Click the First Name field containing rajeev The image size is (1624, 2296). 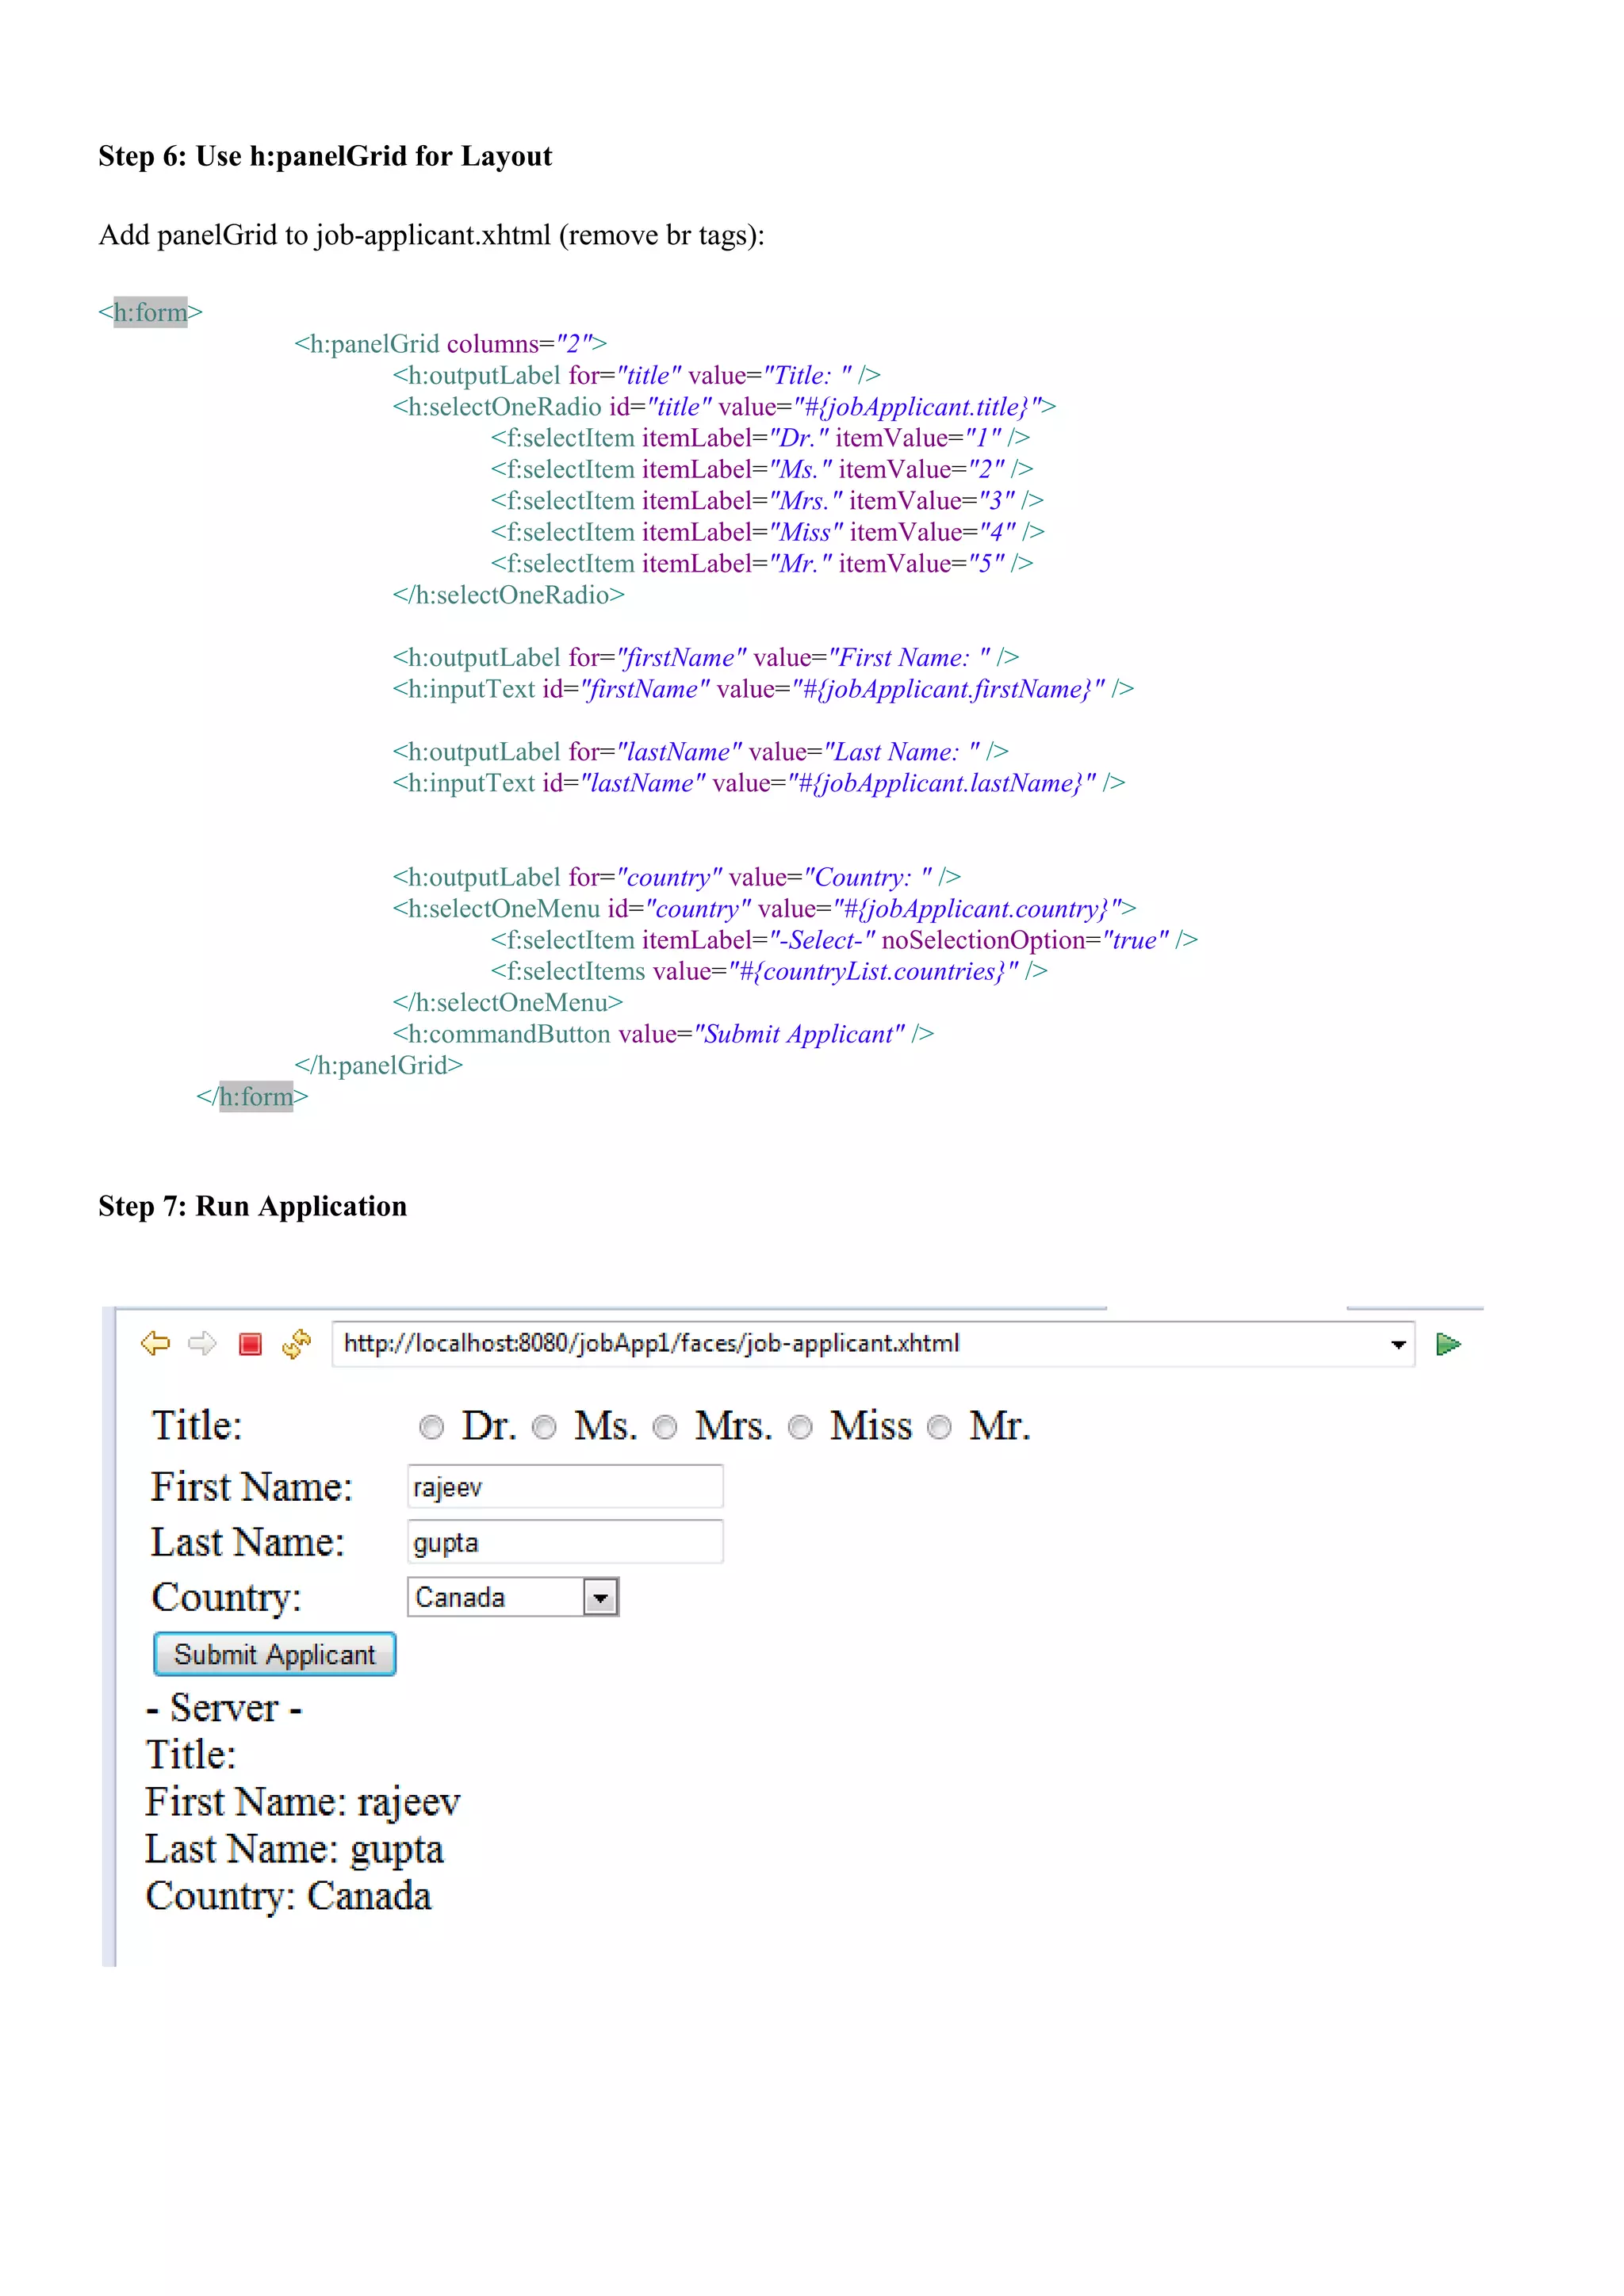click(565, 1487)
